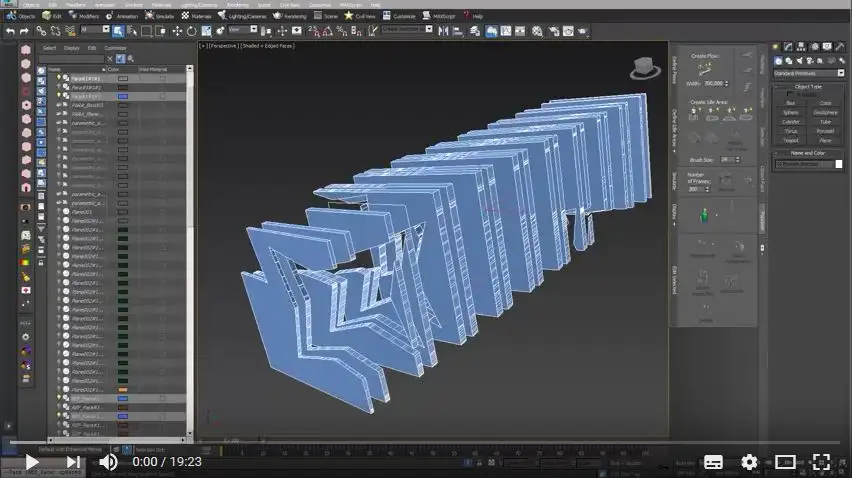This screenshot has width=852, height=478.
Task: Collapse the Object Type rollout
Action: click(x=809, y=86)
